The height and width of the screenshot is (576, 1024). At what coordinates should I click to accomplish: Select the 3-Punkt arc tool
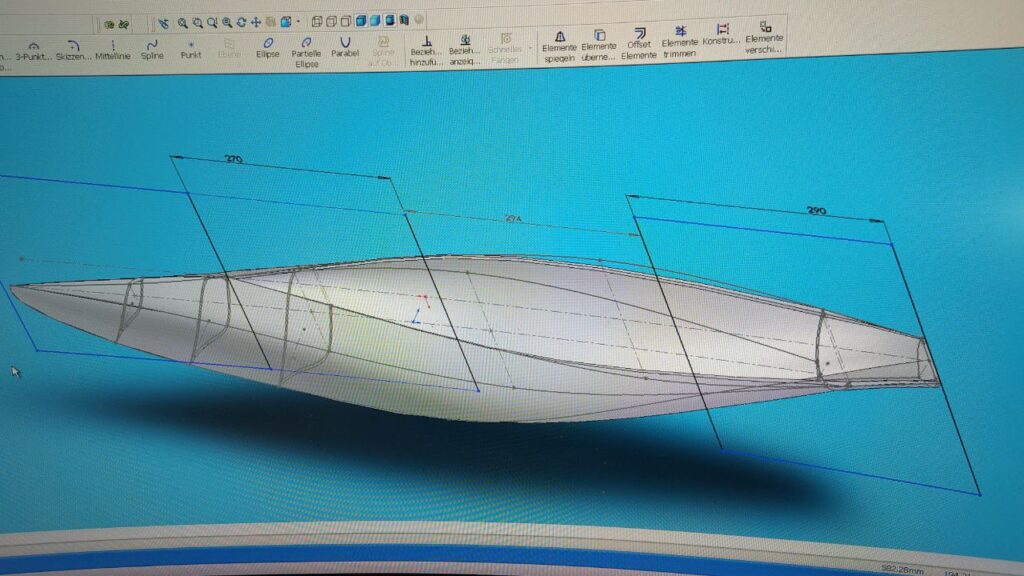33,51
